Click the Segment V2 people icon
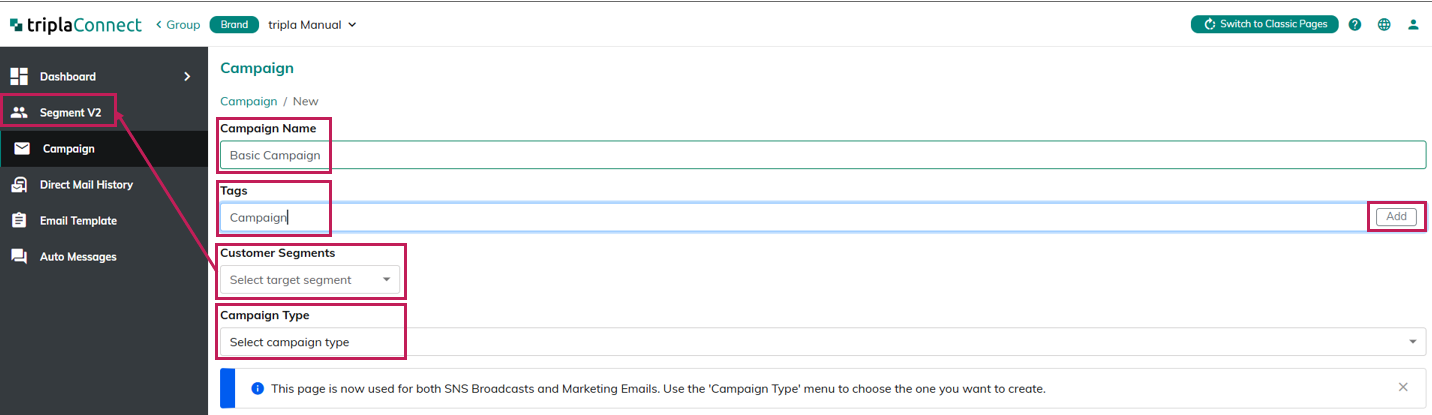This screenshot has height=415, width=1432. click(19, 113)
